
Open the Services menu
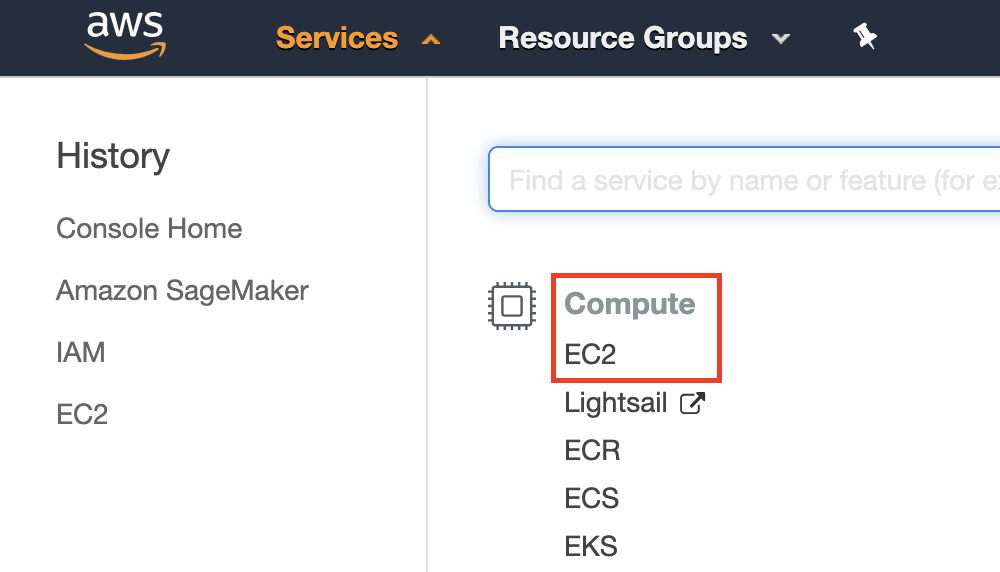click(337, 39)
